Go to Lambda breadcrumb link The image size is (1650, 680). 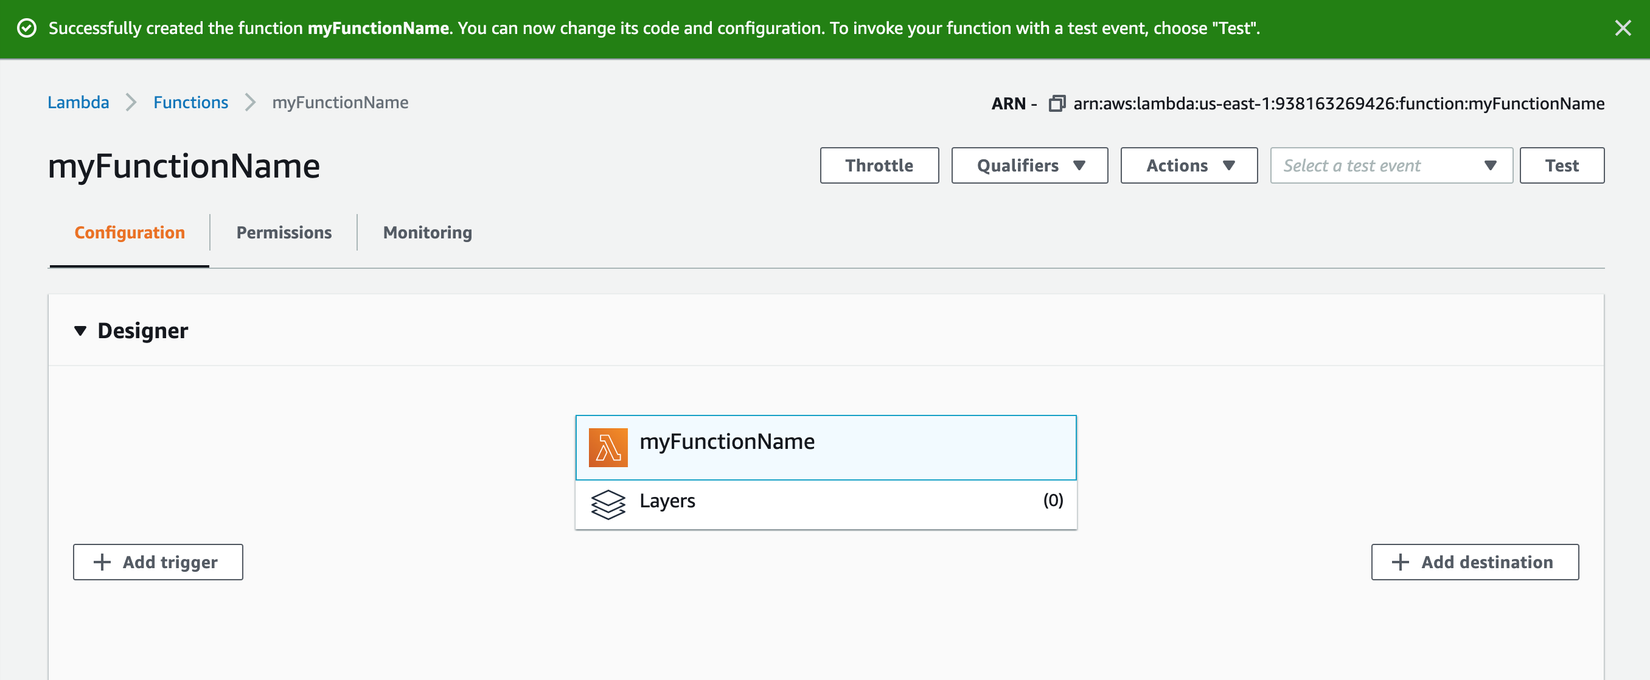click(78, 103)
